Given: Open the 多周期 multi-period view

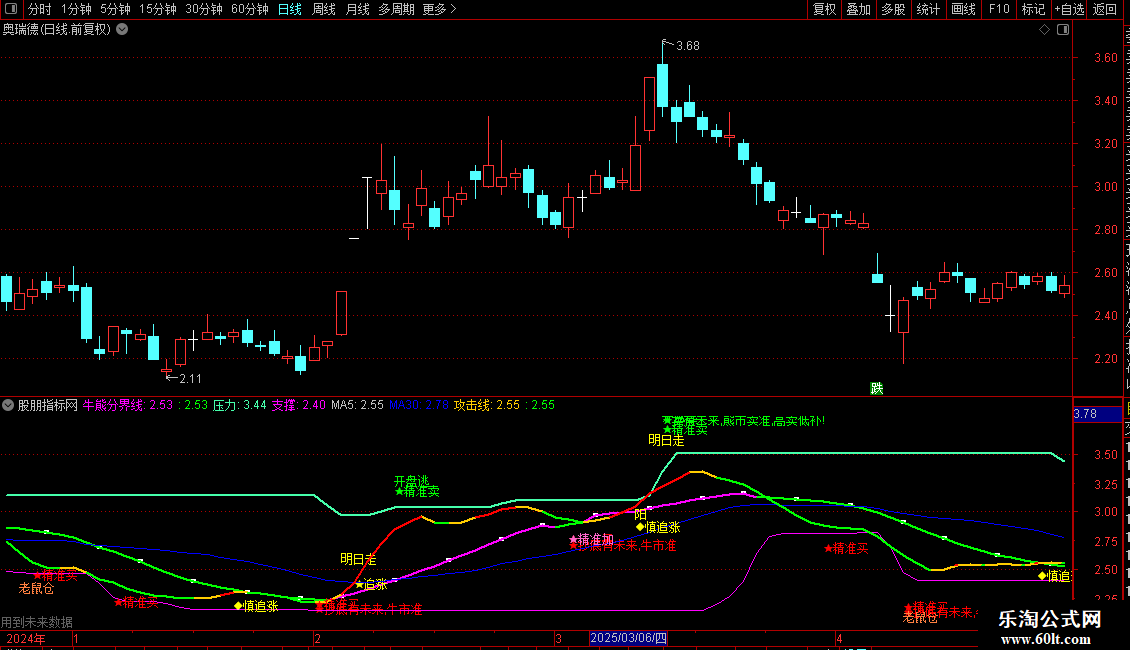Looking at the screenshot, I should coord(396,9).
